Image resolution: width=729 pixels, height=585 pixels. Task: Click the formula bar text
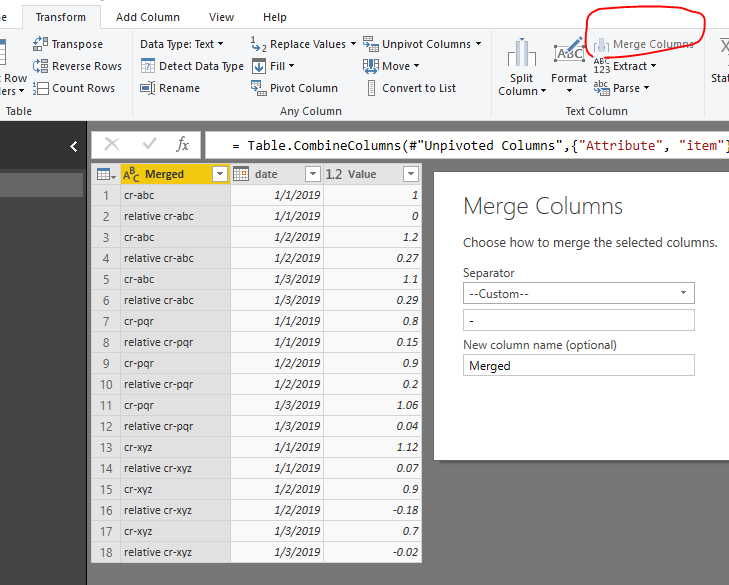coord(478,146)
